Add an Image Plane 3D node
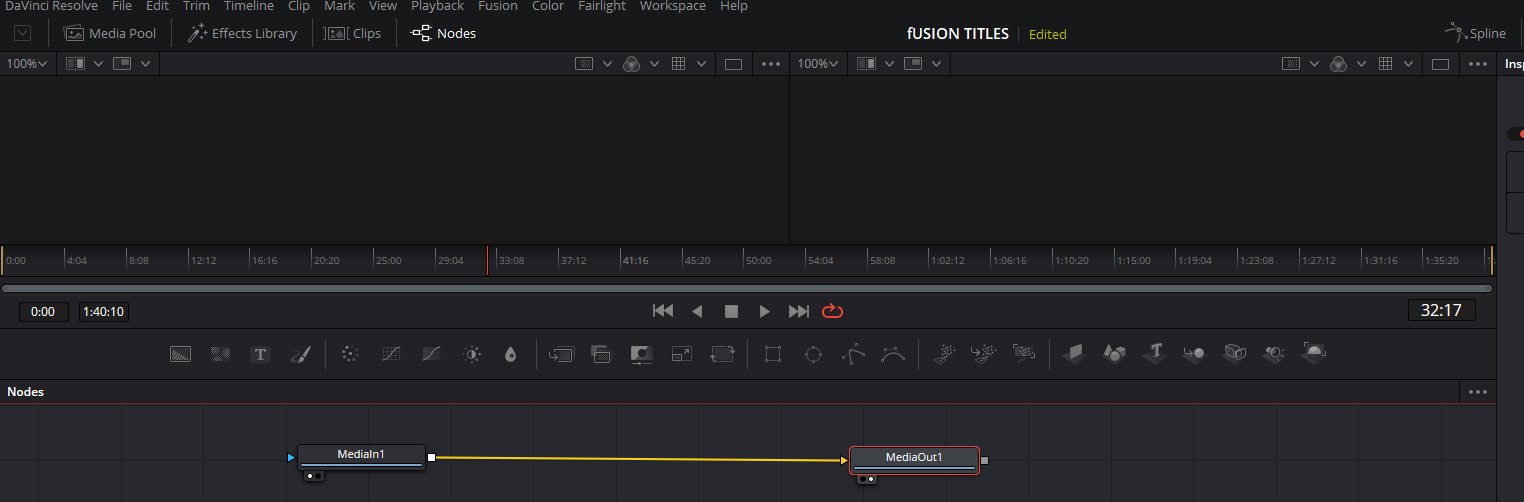The height and width of the screenshot is (502, 1524). [1073, 353]
